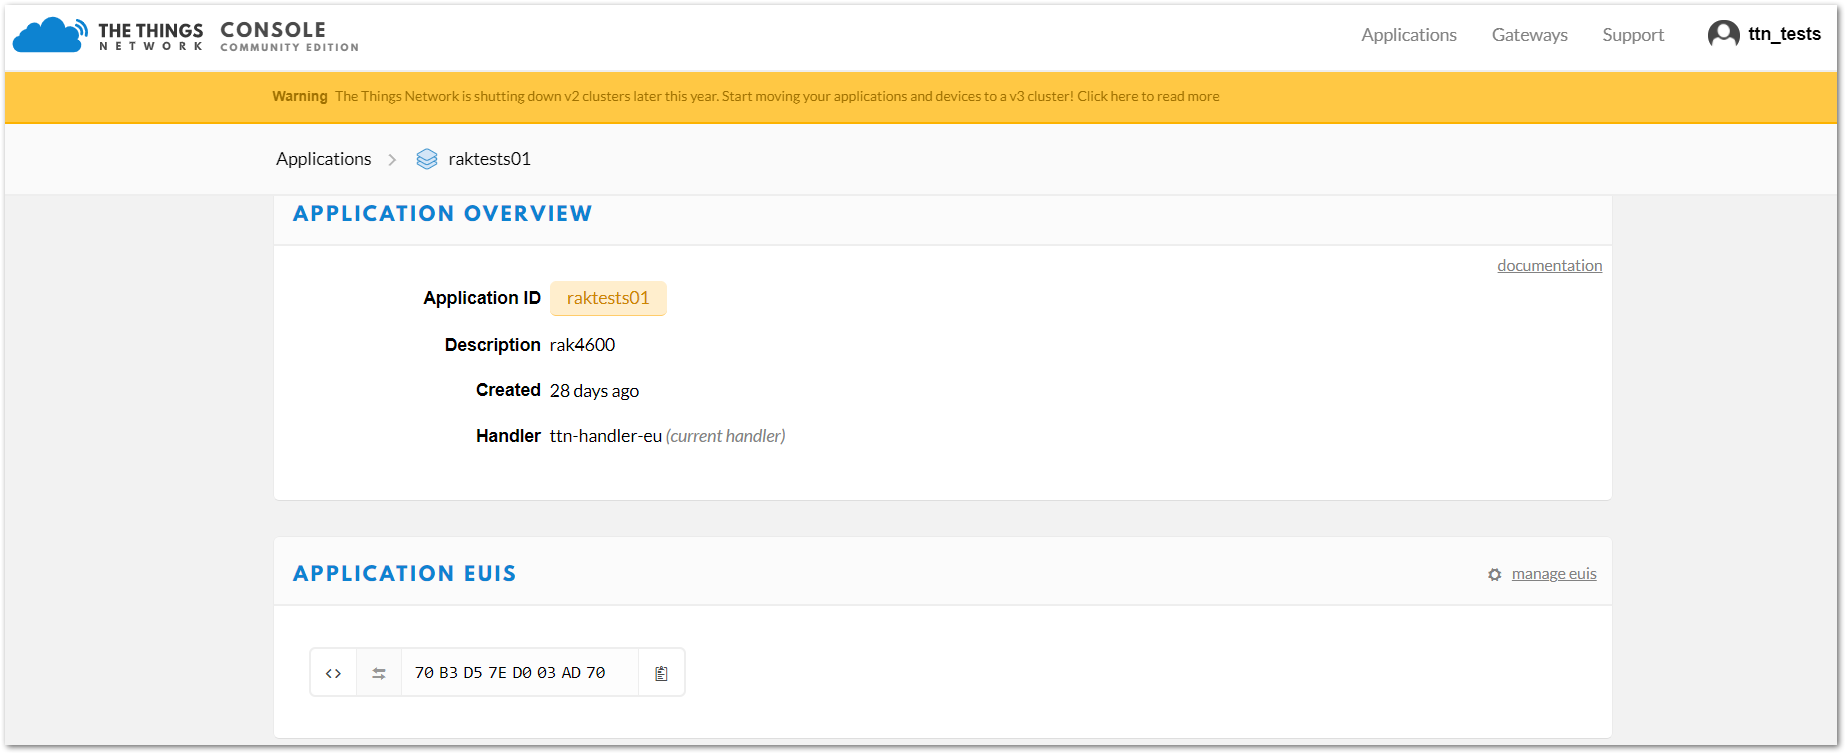Click the bold Warning label in the banner
Viewport: 1846px width, 754px height.
point(300,97)
